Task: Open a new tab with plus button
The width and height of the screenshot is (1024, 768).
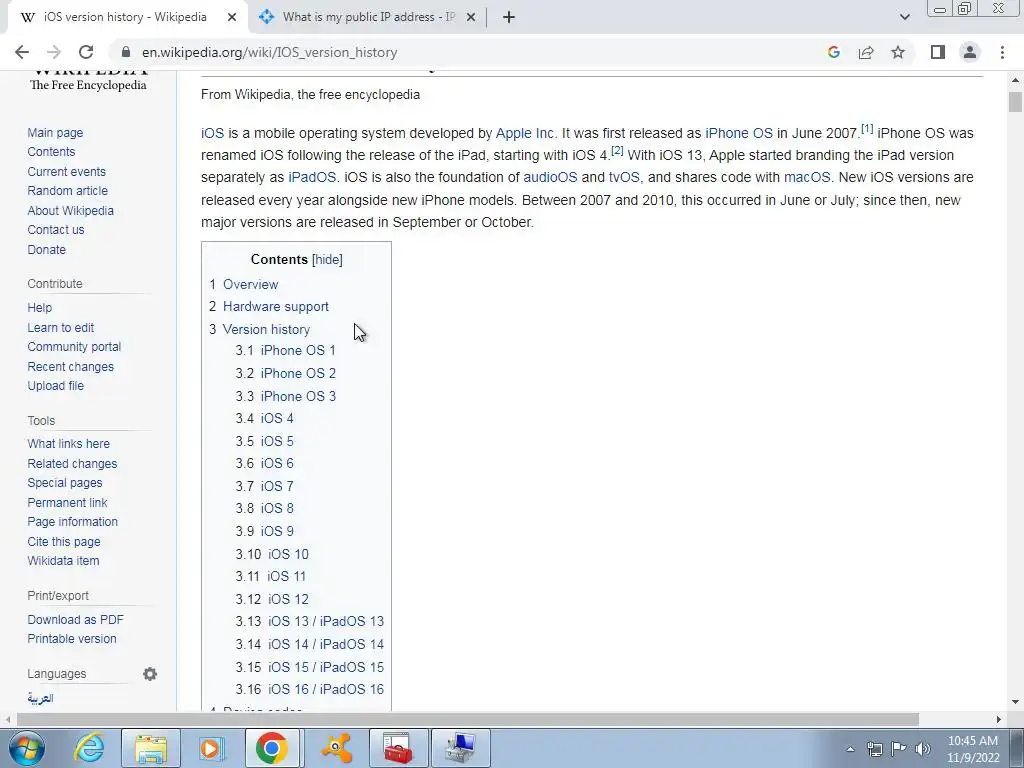Action: 509,18
